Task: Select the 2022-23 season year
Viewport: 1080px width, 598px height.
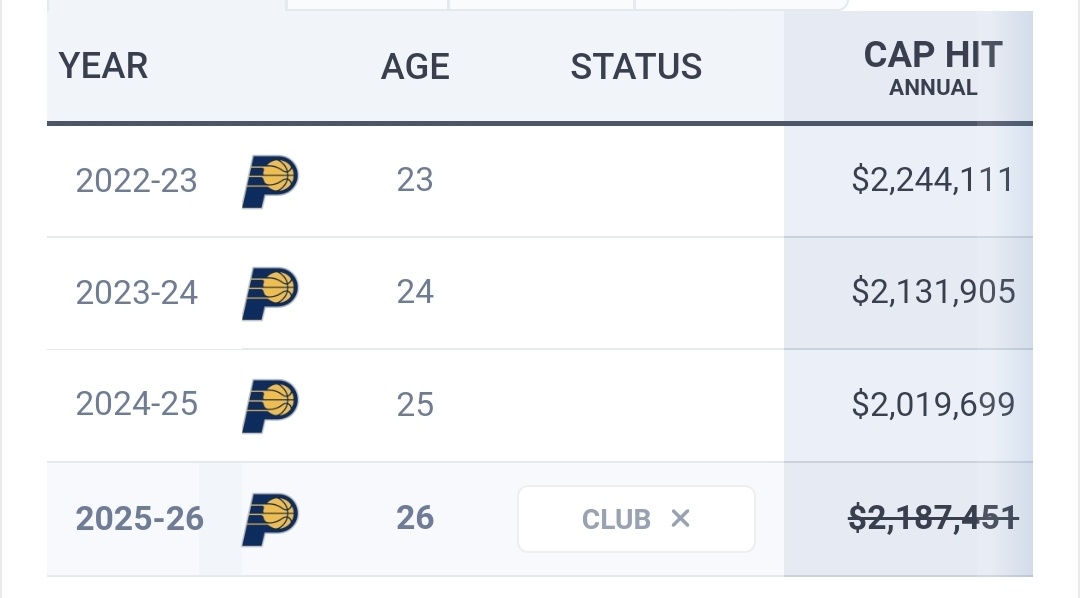Action: coord(137,181)
